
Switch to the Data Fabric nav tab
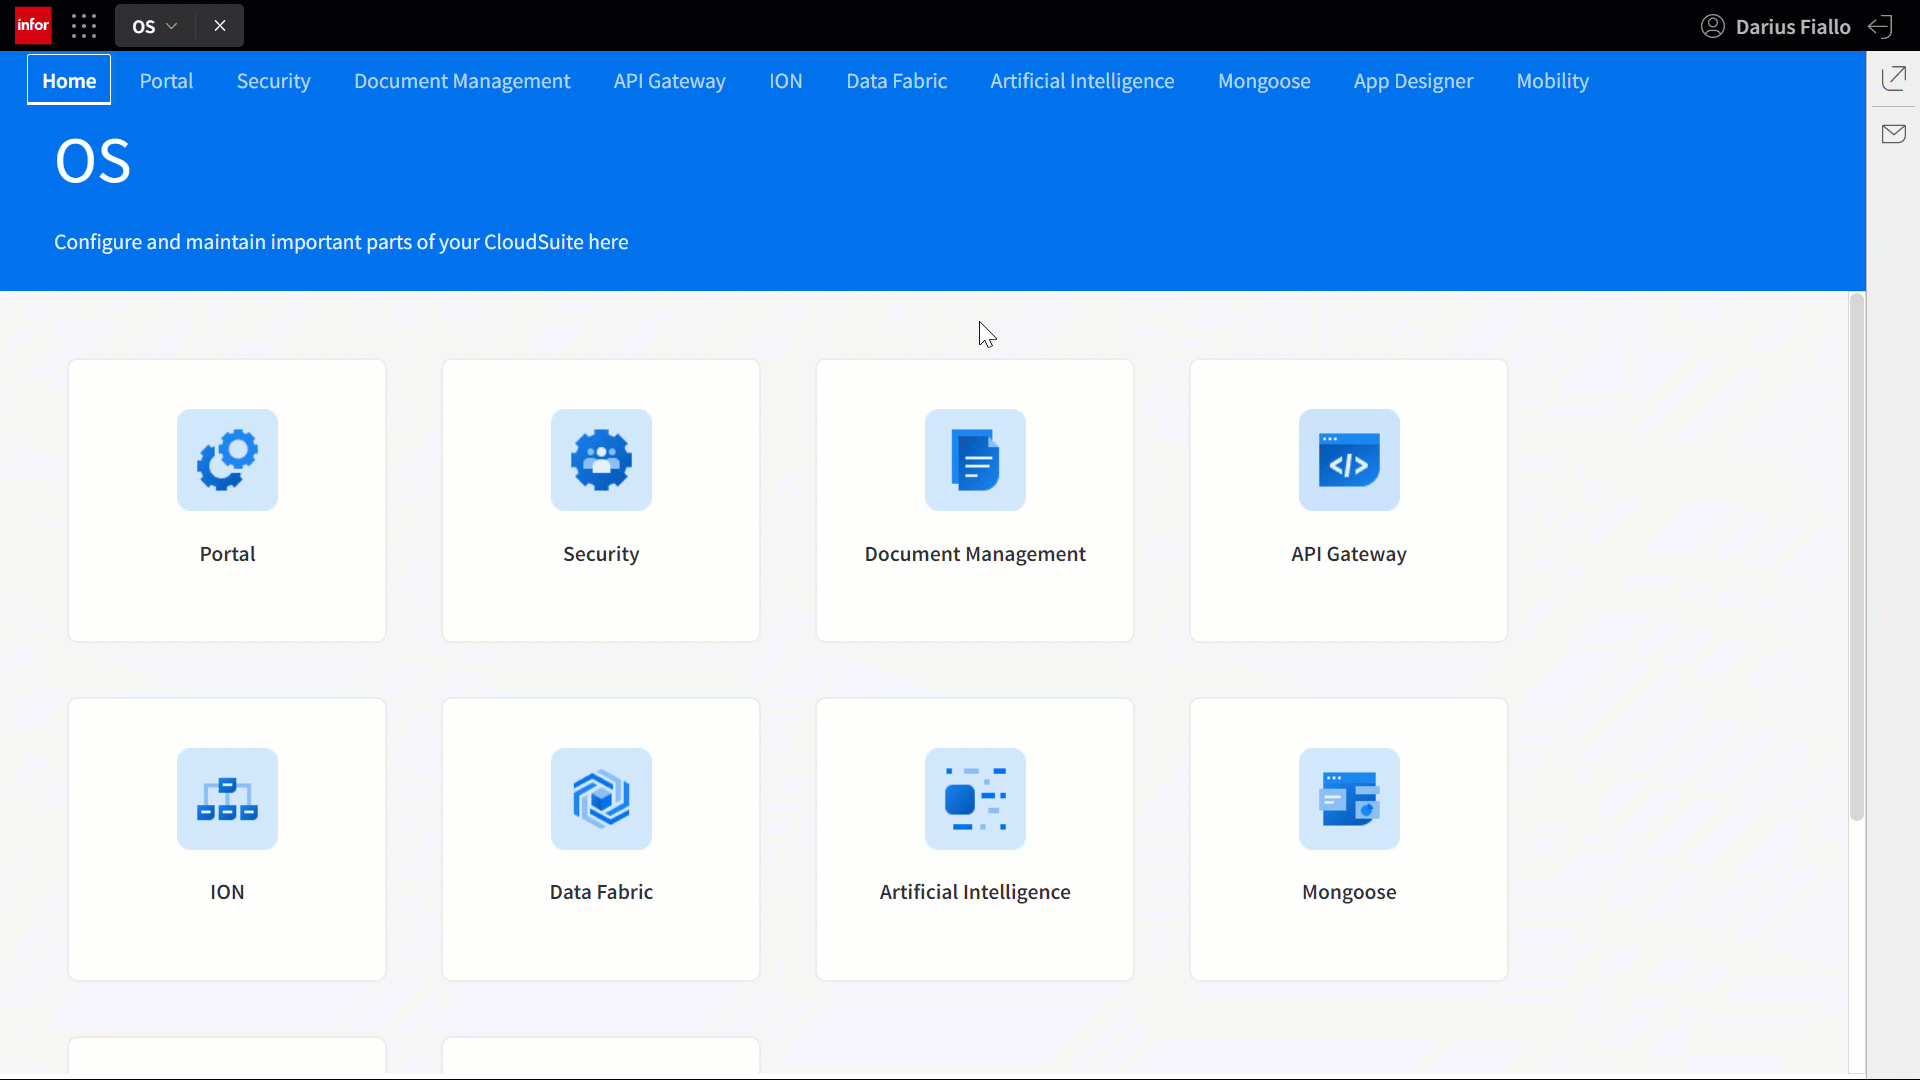[896, 81]
